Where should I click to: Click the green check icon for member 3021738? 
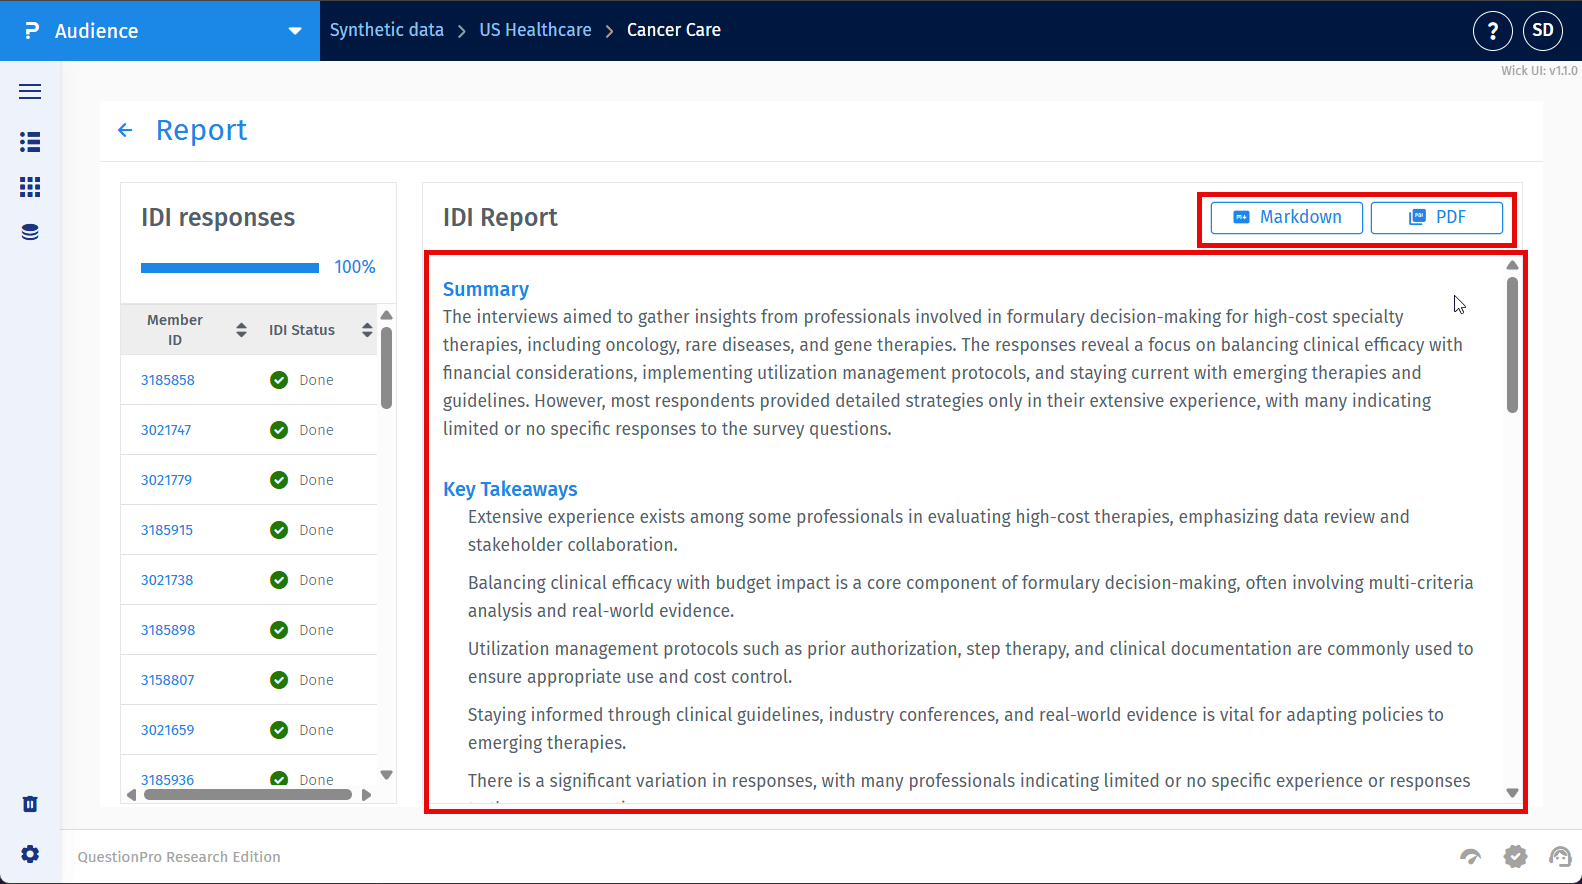pos(279,580)
